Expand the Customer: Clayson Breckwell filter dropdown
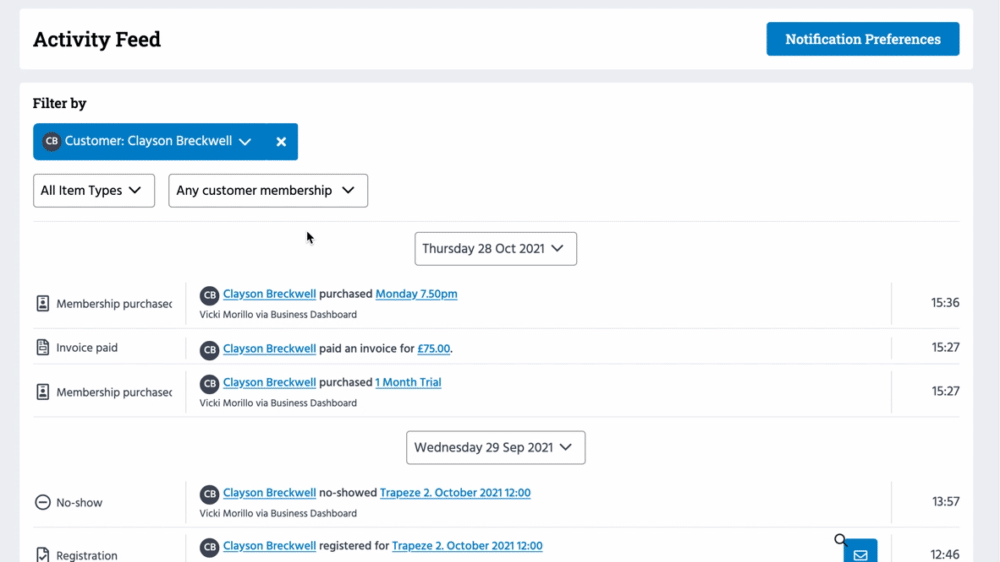This screenshot has width=1000, height=562. tap(245, 142)
